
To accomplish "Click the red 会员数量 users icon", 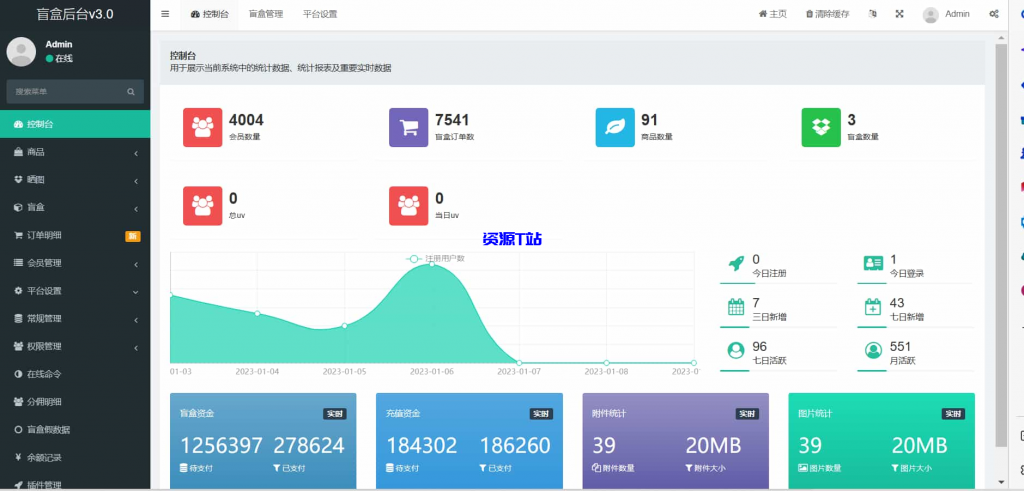I will 202,127.
